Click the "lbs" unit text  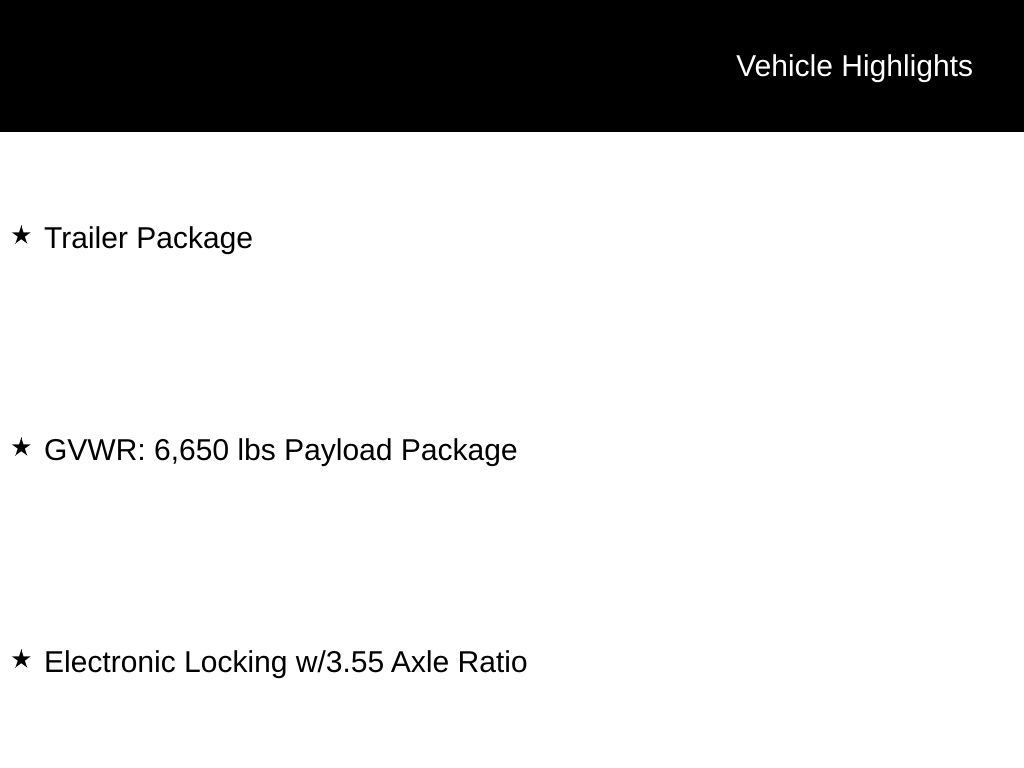coord(256,450)
